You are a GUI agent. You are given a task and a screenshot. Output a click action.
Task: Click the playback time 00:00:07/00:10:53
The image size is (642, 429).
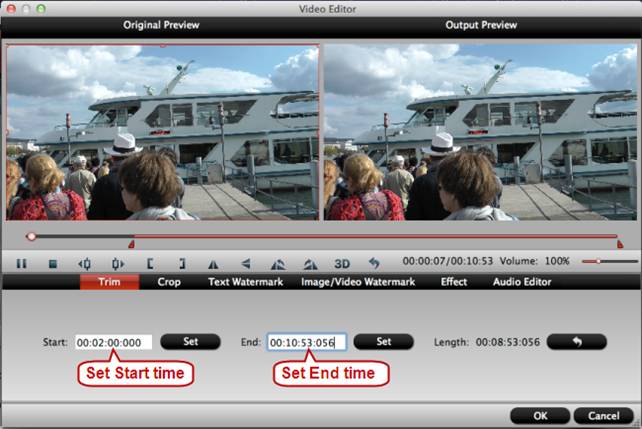(448, 261)
